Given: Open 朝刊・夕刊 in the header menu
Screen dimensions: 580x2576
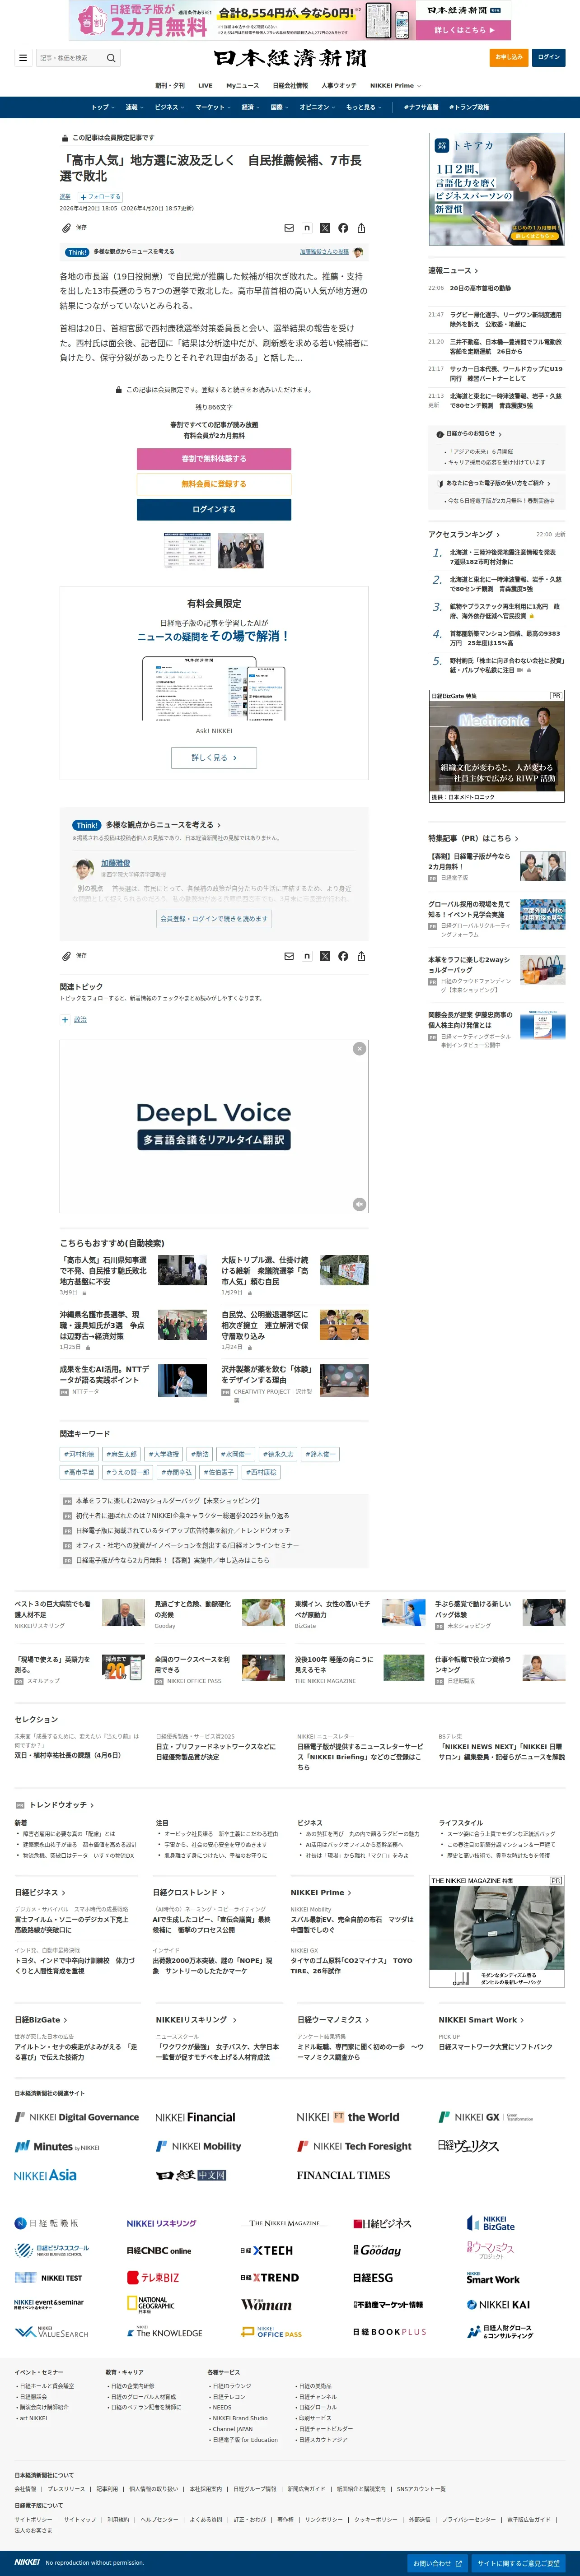Looking at the screenshot, I should click(x=169, y=86).
